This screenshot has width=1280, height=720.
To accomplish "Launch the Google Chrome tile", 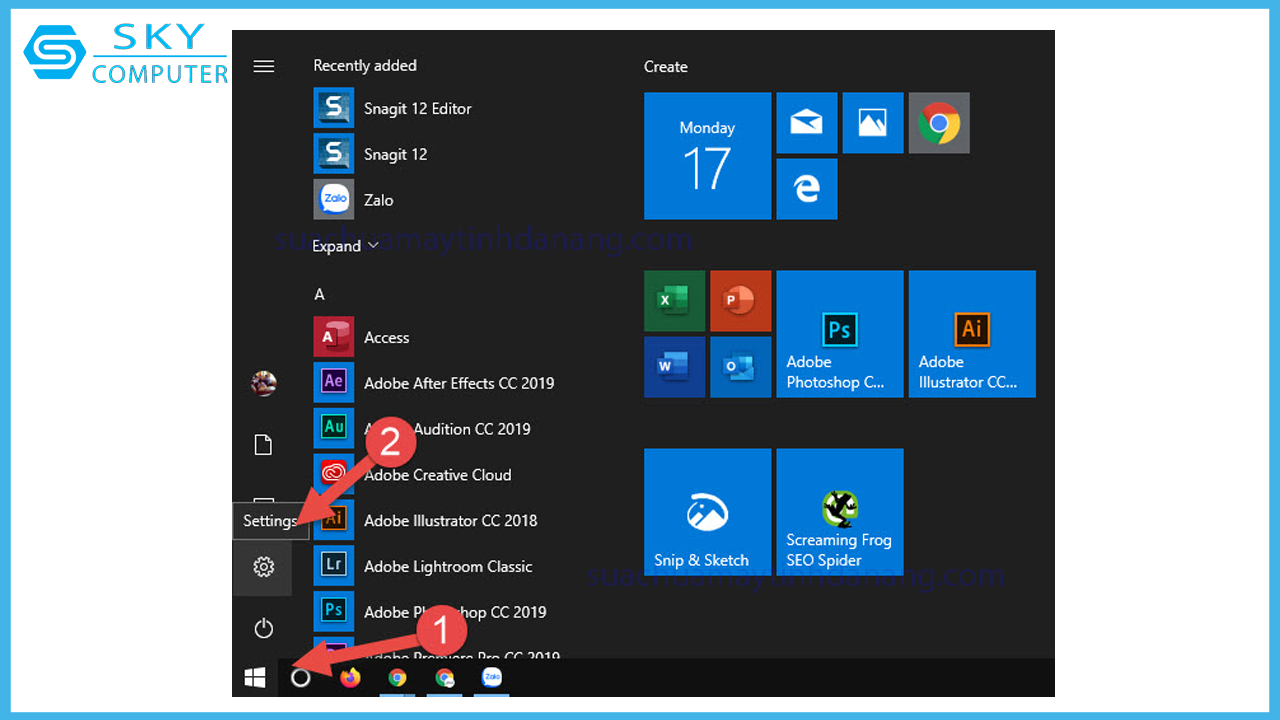I will 939,123.
